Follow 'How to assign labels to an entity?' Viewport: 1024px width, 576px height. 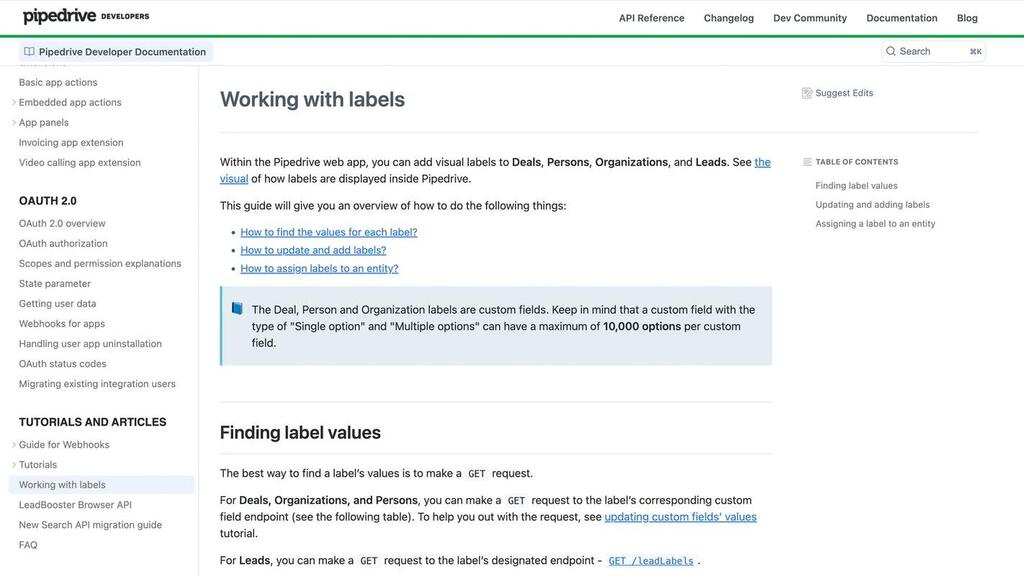(x=319, y=268)
